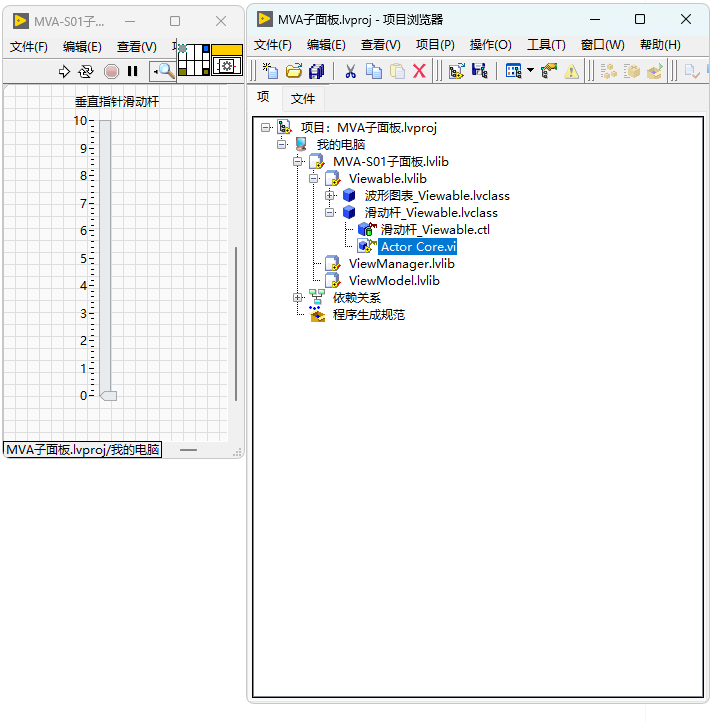
Task: Open the magnifier search control in the VI toolbar
Action: point(163,71)
